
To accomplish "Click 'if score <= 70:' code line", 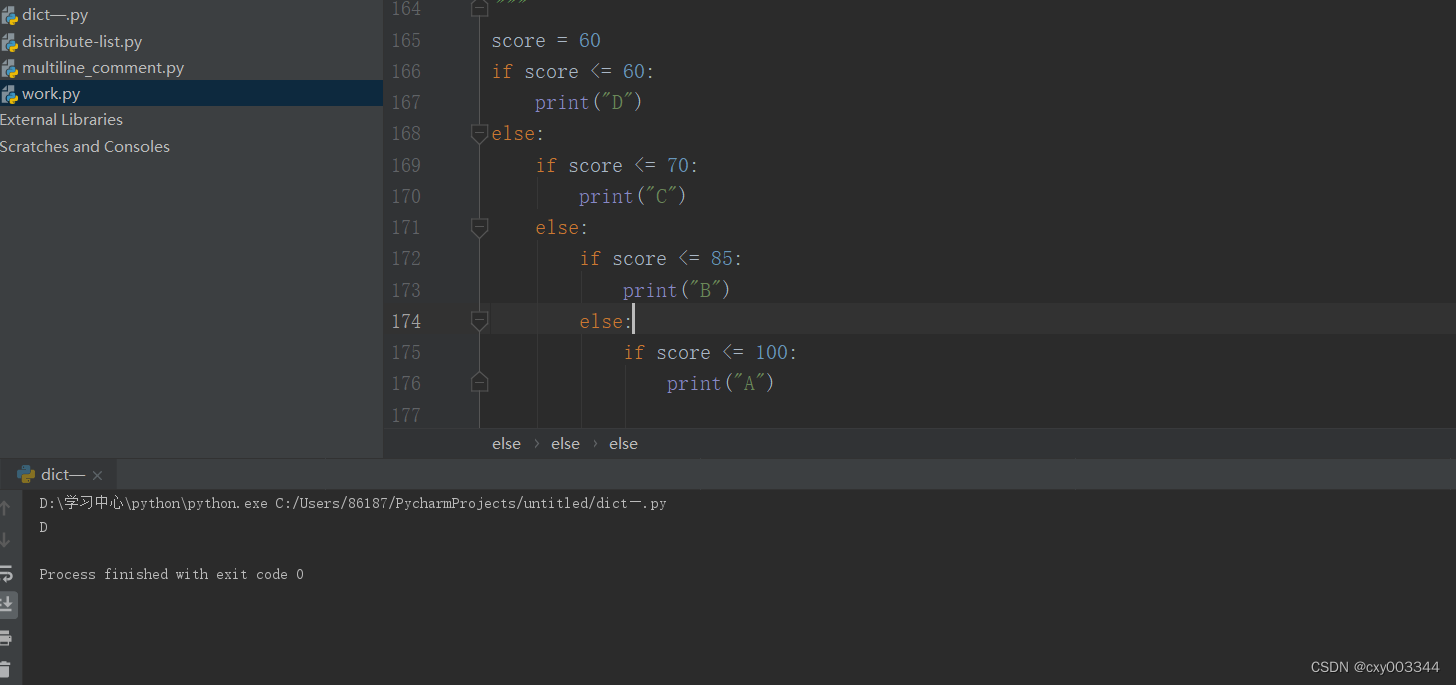I will [x=617, y=166].
